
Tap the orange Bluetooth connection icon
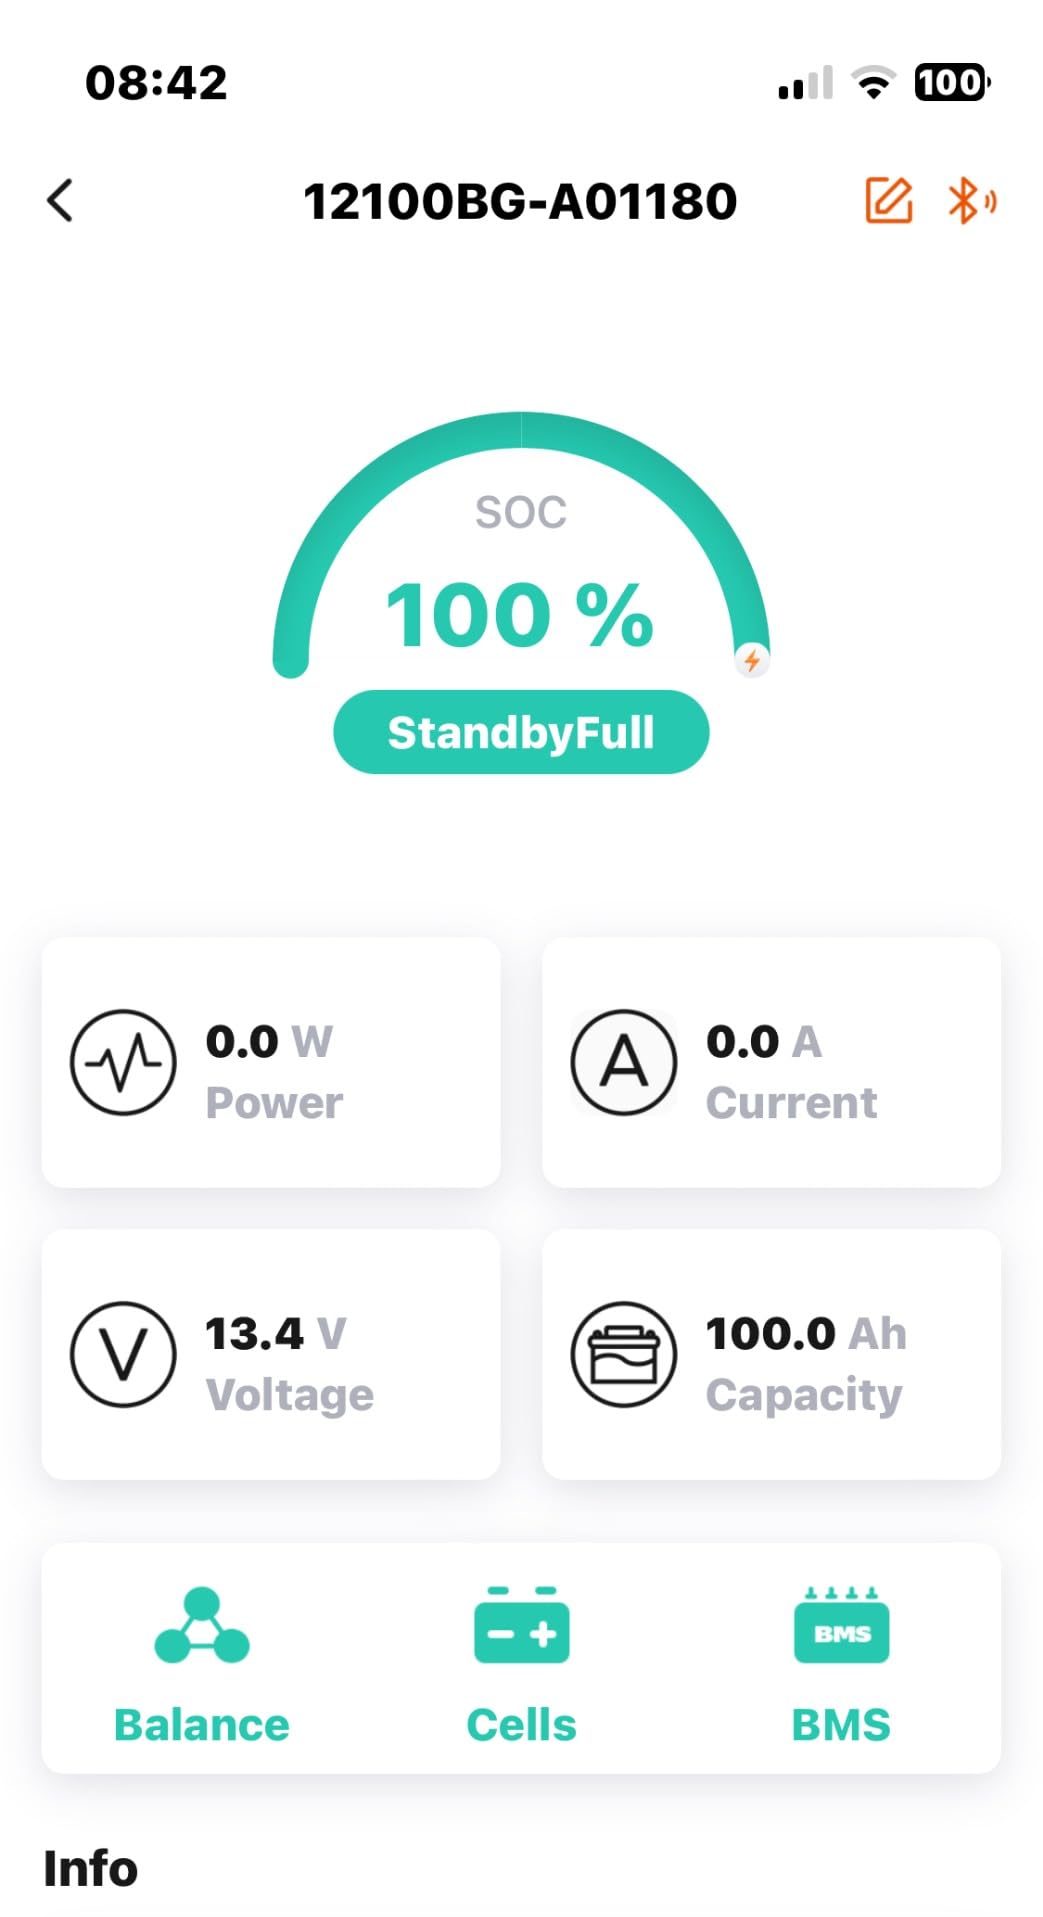click(971, 200)
